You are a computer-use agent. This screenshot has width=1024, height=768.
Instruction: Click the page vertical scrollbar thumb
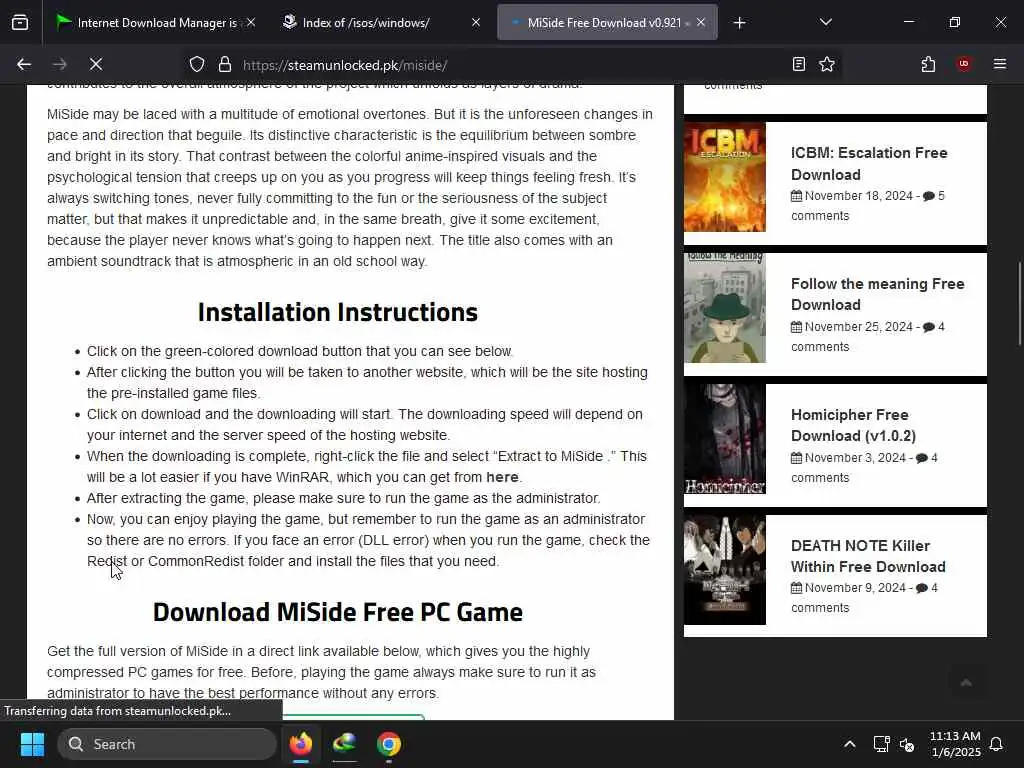[x=1019, y=304]
